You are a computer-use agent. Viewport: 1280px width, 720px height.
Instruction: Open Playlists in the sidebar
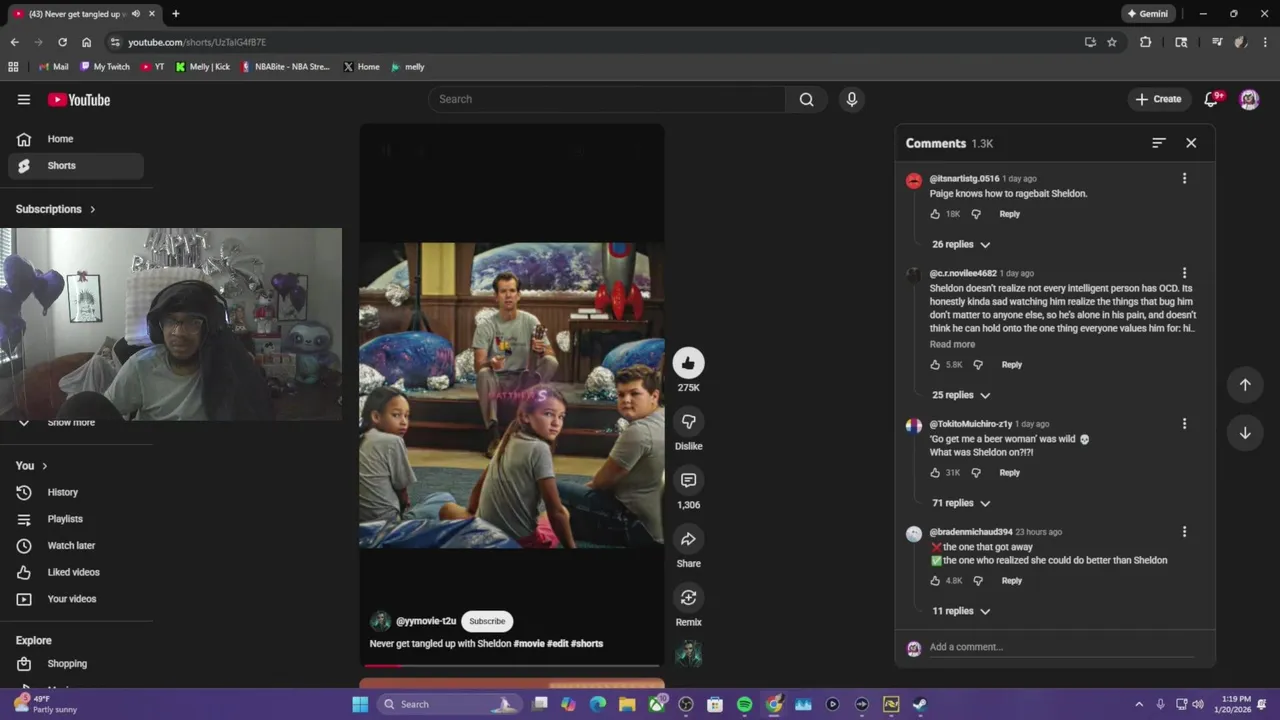coord(76,519)
